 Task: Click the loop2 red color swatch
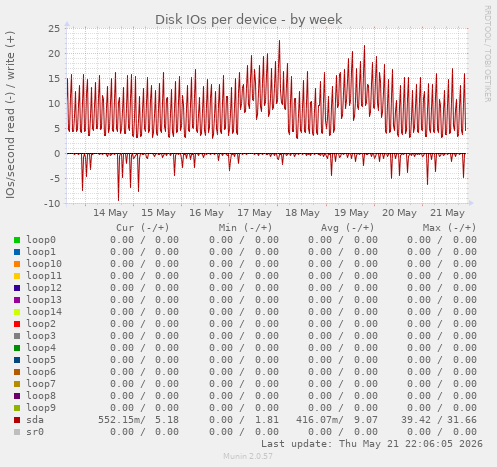coord(17,324)
